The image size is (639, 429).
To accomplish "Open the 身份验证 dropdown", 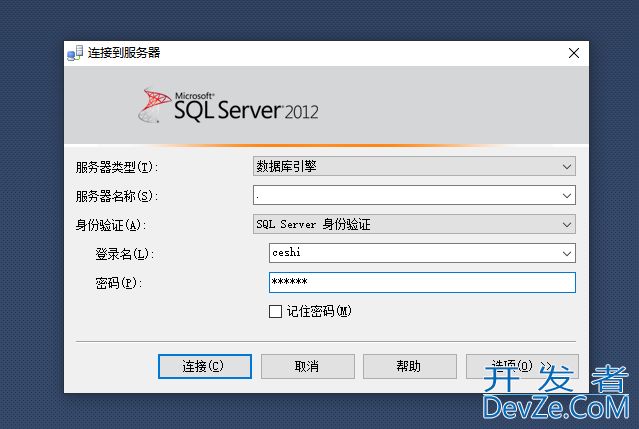I will 414,224.
